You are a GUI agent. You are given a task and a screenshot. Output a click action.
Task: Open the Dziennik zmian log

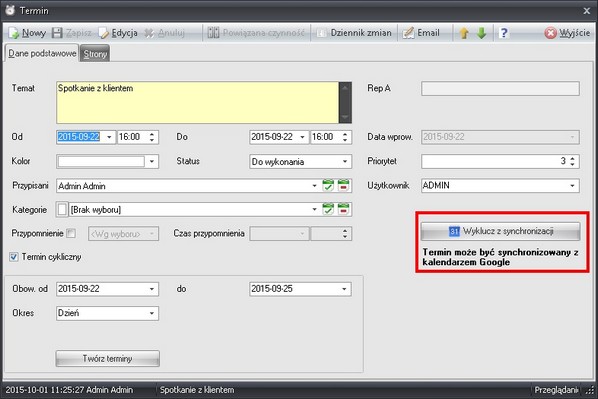tap(354, 33)
